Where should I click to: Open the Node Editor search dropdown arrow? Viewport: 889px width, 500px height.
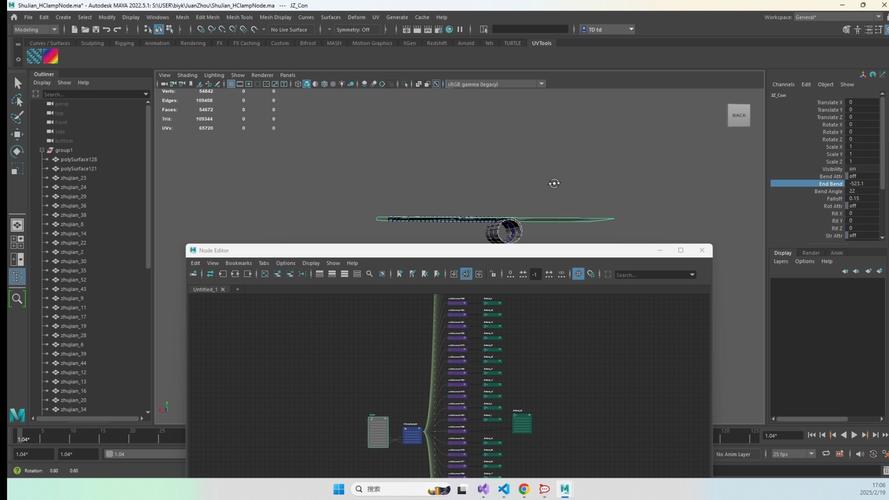click(692, 275)
